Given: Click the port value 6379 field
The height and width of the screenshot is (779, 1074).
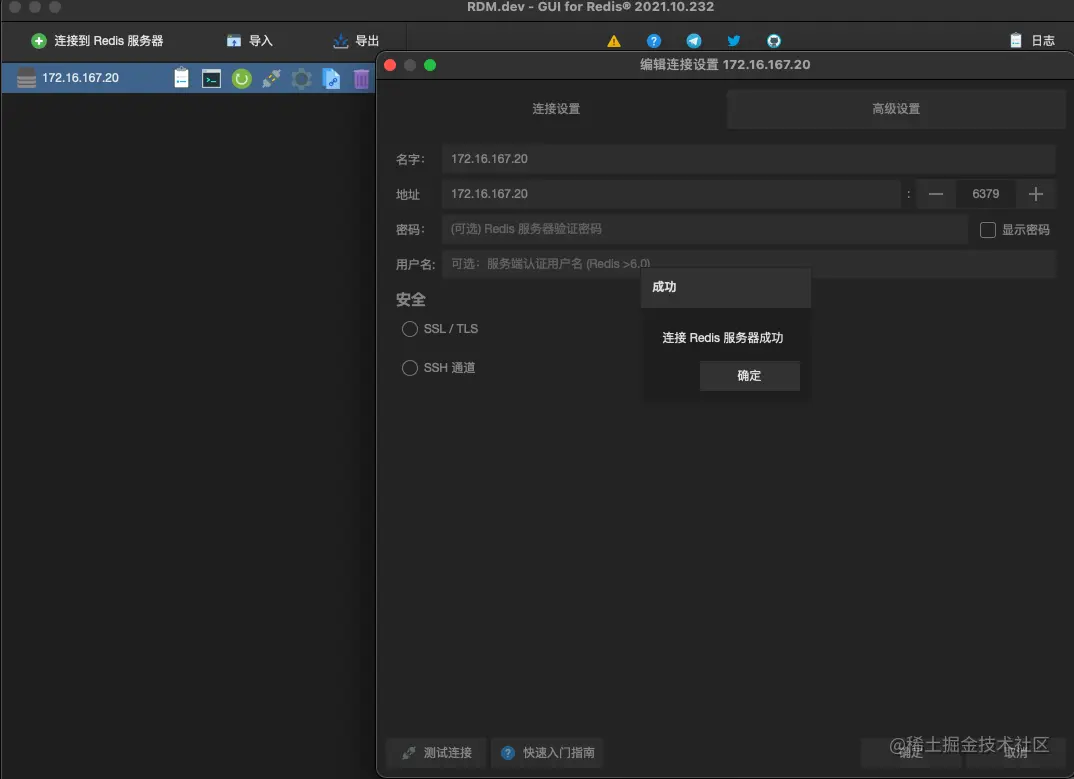Looking at the screenshot, I should click(986, 194).
